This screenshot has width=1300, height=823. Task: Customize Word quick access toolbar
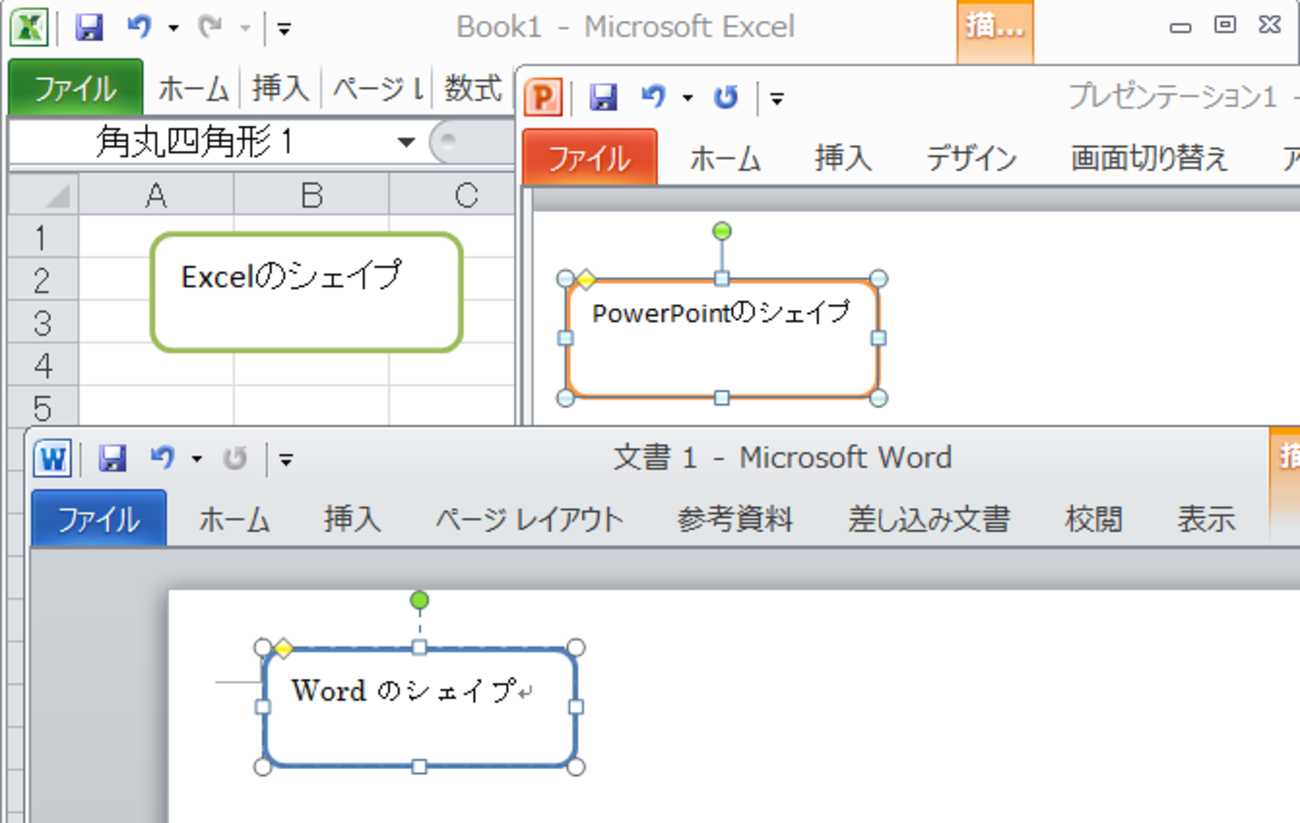point(286,460)
